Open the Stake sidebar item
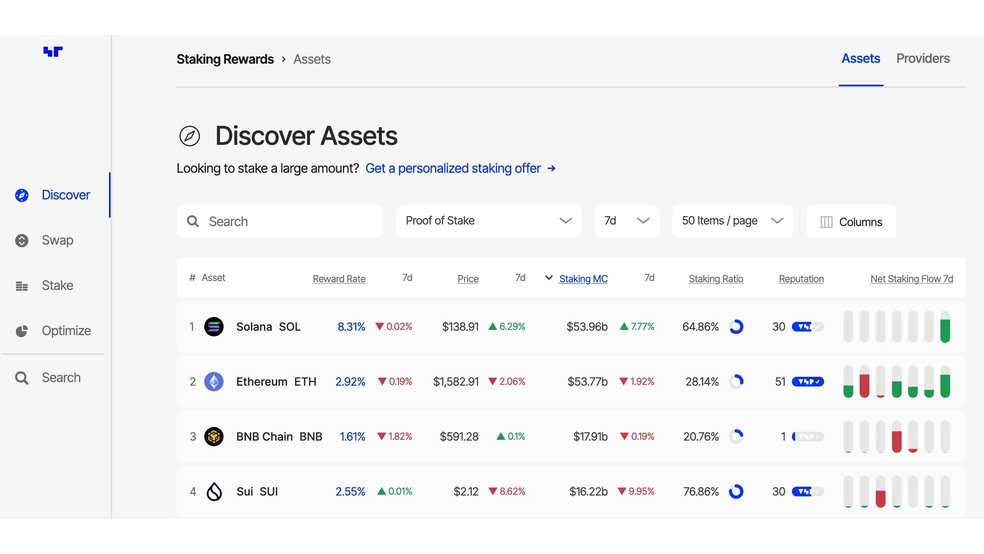Image resolution: width=984 pixels, height=554 pixels. [45, 285]
